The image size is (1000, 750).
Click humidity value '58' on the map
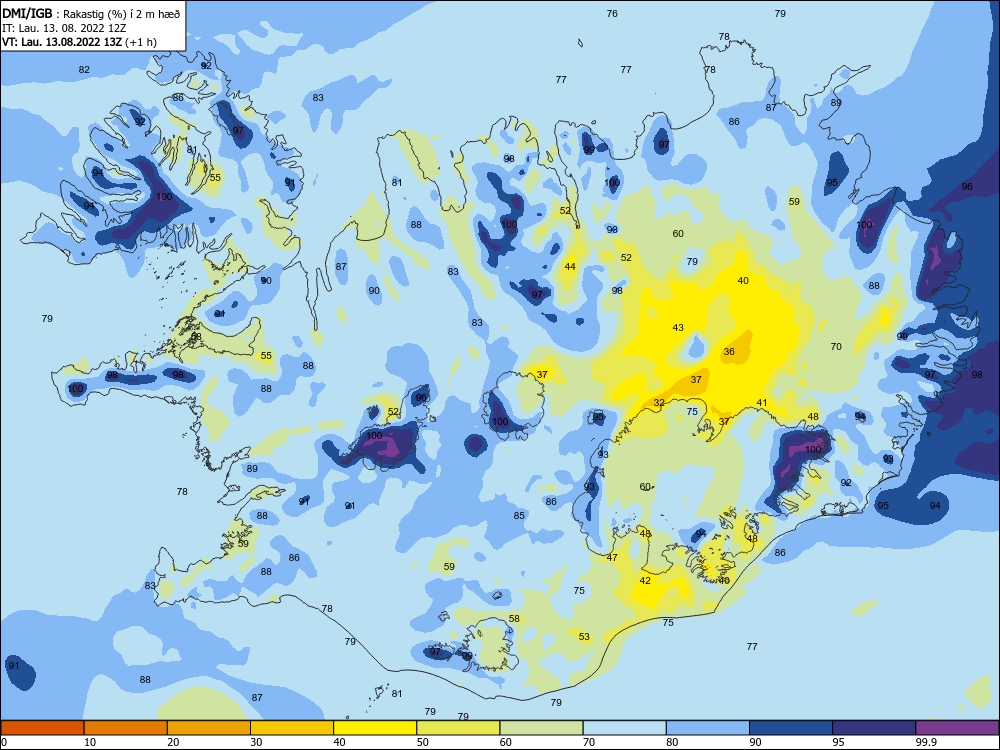pyautogui.click(x=514, y=618)
